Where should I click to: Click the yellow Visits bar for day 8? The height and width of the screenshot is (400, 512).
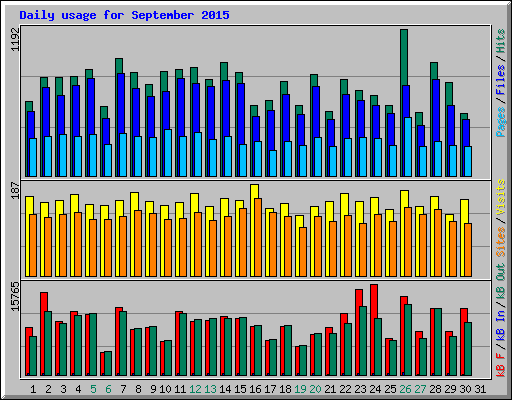134,201
